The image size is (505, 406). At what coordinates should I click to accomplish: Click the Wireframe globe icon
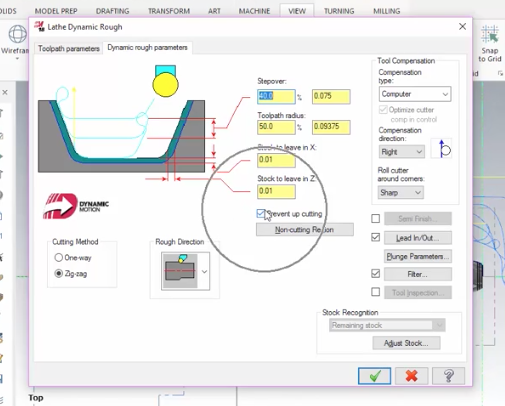coord(17,34)
